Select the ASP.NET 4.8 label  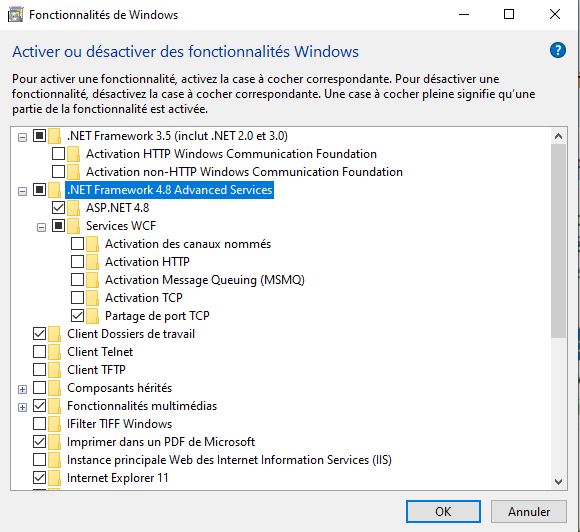pyautogui.click(x=118, y=208)
